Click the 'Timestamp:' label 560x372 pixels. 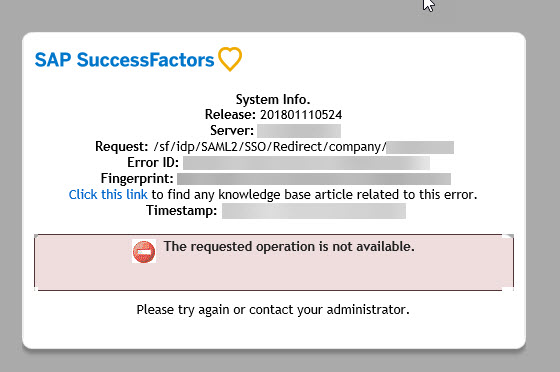tap(181, 210)
